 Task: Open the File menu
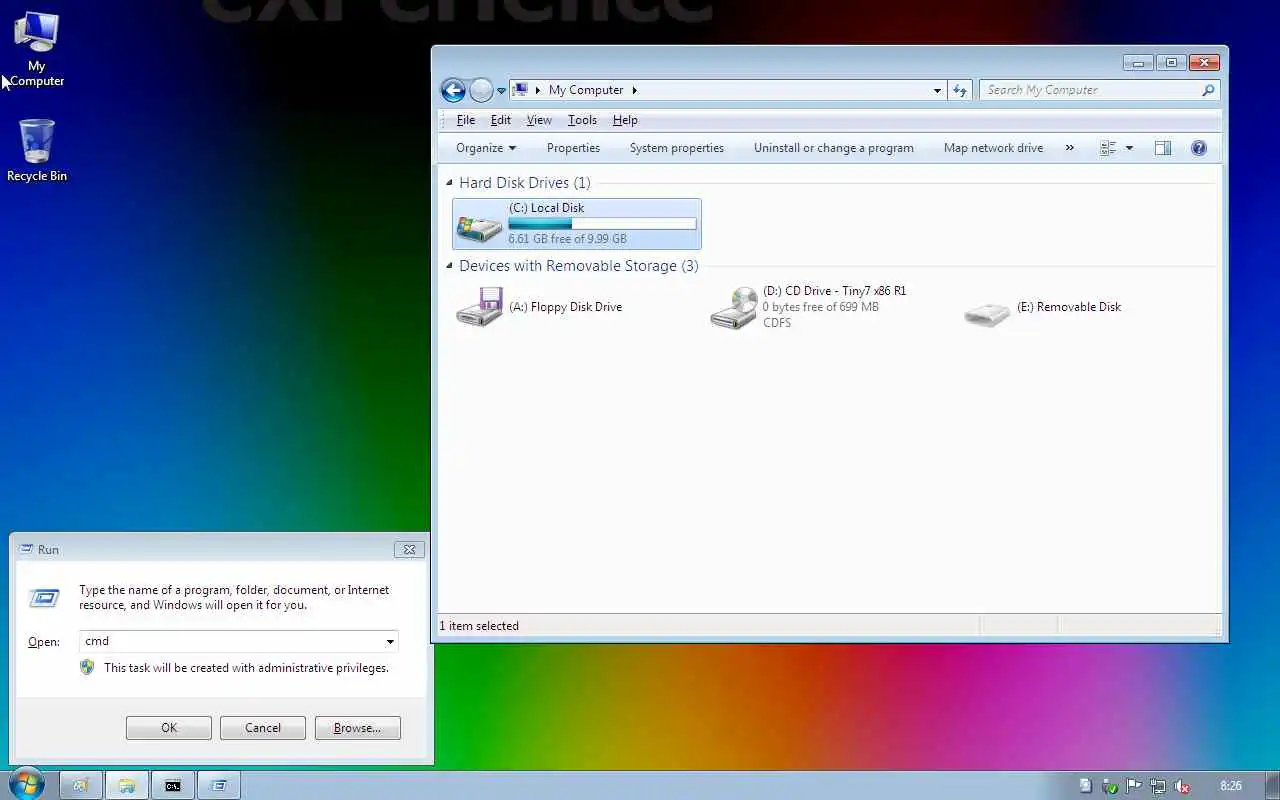(466, 120)
